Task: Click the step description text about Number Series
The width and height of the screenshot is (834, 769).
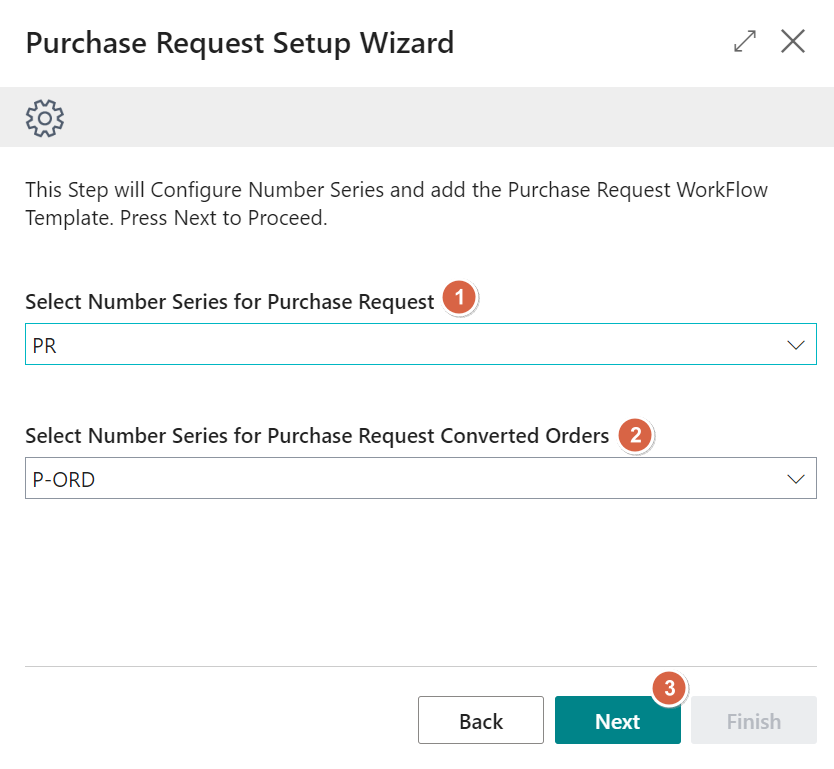Action: [x=397, y=204]
